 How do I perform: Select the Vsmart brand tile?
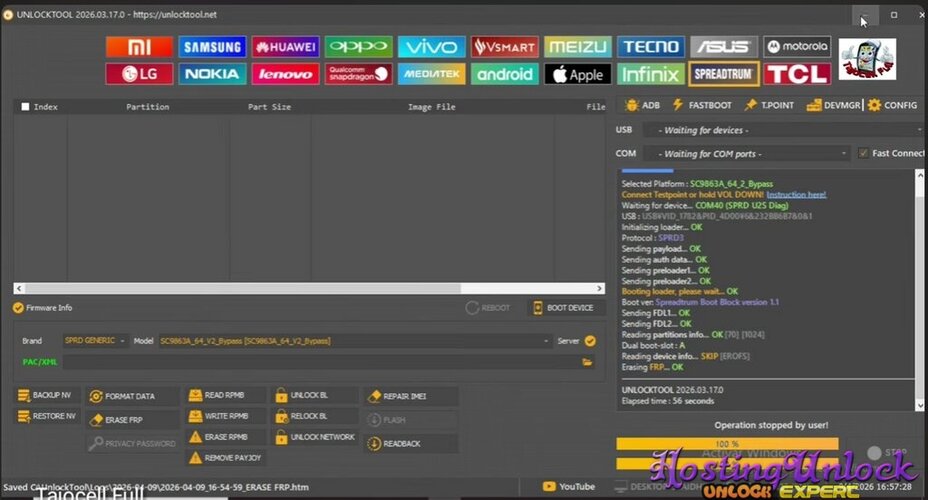click(505, 47)
